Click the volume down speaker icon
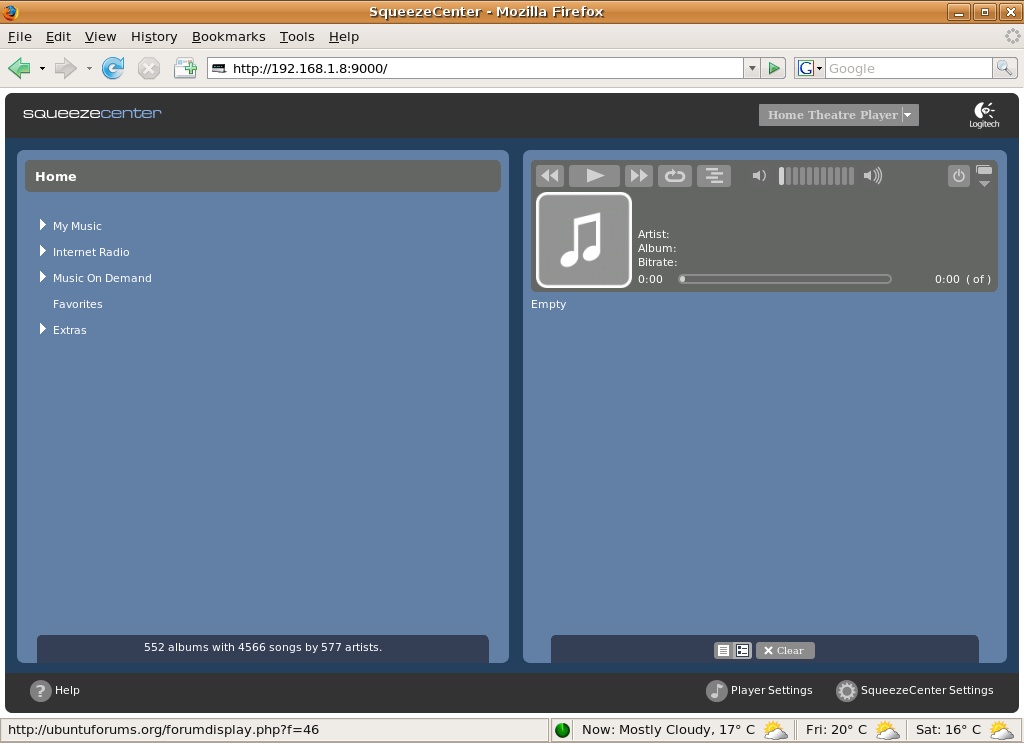1024x743 pixels. click(759, 176)
